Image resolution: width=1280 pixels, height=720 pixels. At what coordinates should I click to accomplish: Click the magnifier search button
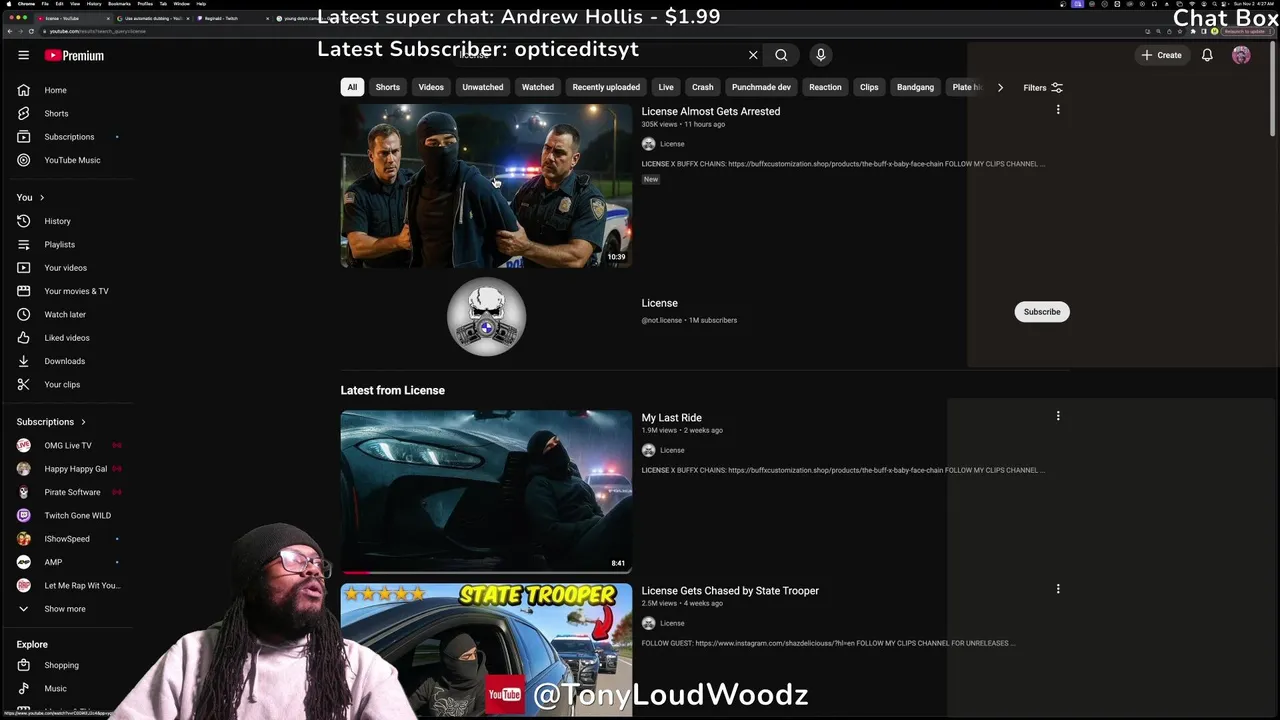pos(781,55)
